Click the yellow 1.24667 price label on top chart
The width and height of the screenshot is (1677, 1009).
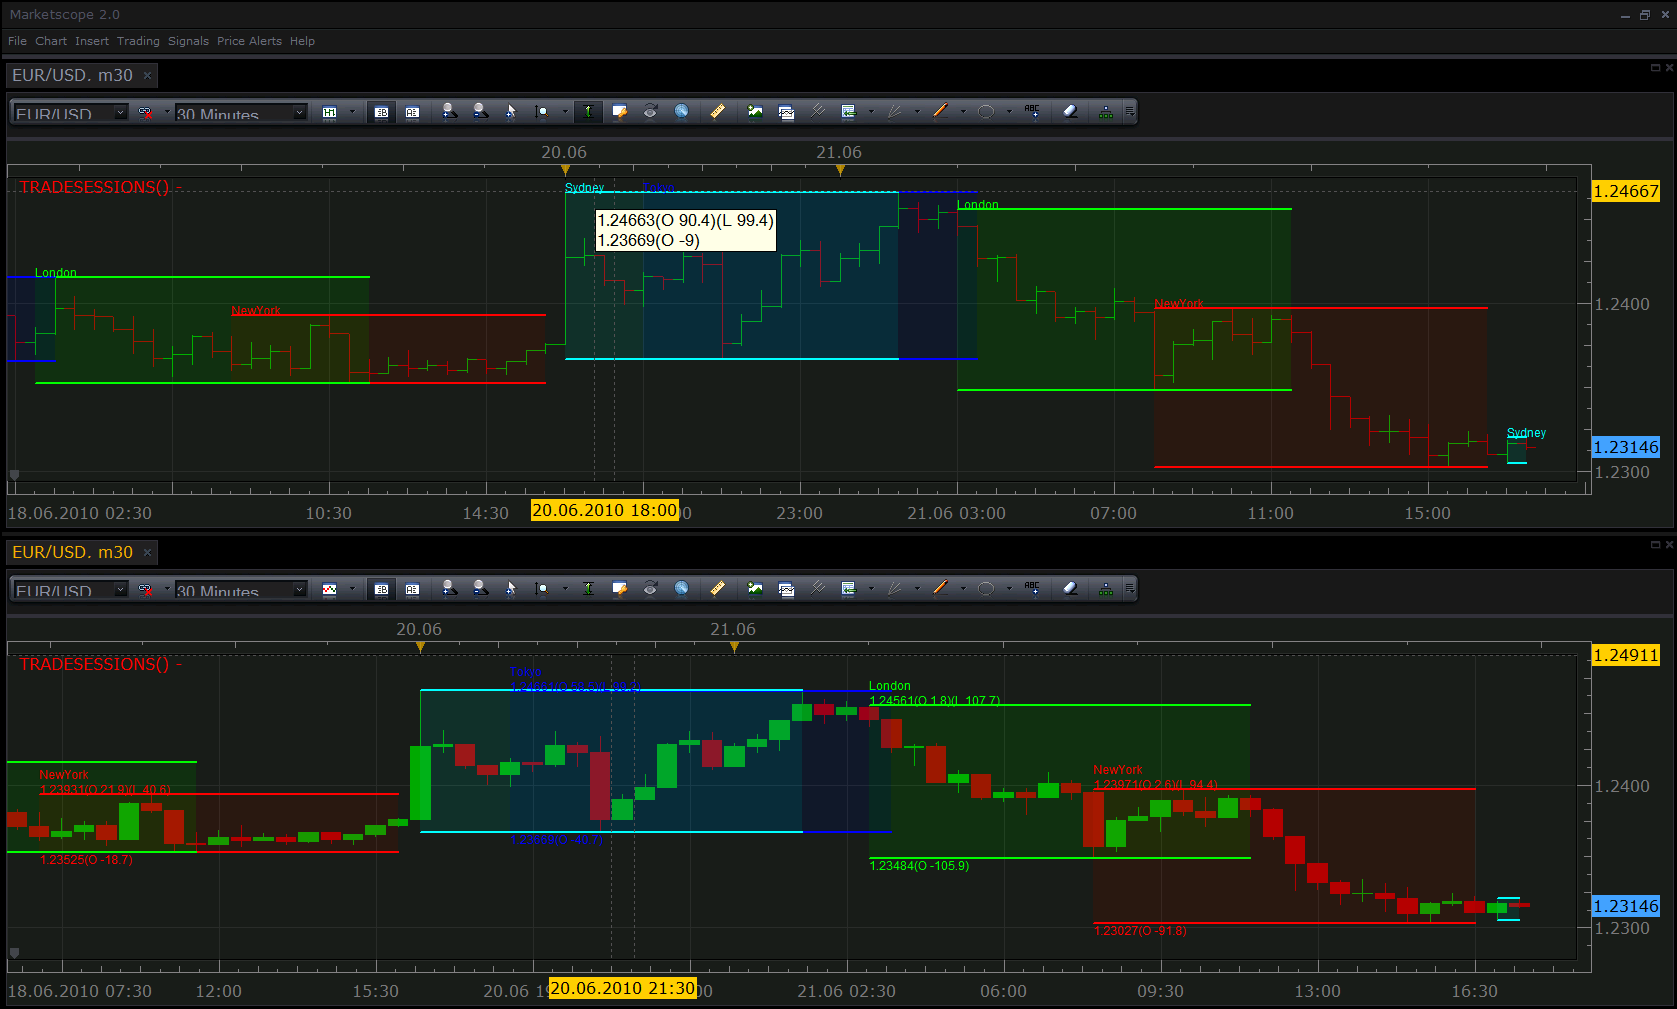point(1626,191)
